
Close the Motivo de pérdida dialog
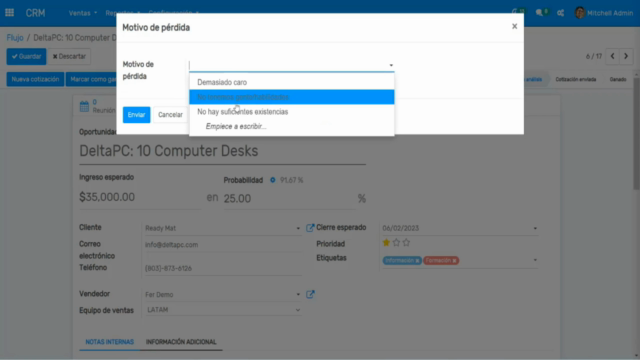point(514,27)
